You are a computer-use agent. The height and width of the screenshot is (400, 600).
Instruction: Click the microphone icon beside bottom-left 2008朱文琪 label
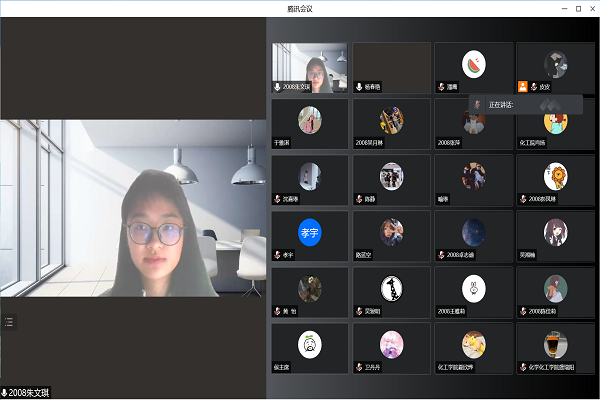tap(4, 391)
